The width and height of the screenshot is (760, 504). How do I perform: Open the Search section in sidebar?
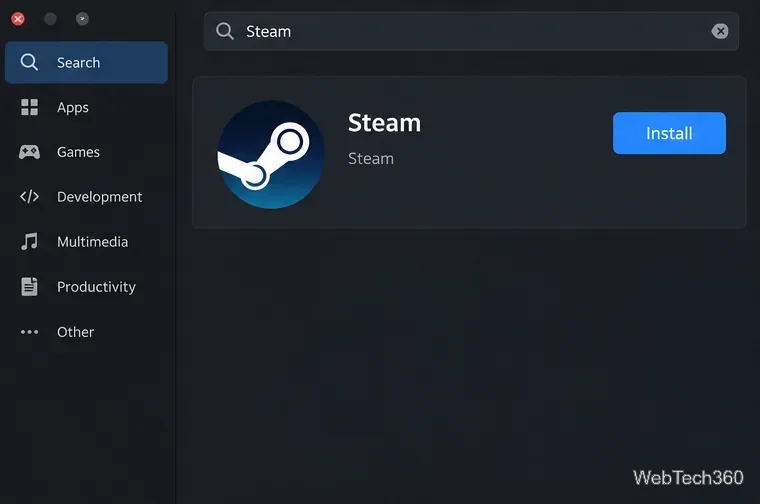[x=86, y=63]
